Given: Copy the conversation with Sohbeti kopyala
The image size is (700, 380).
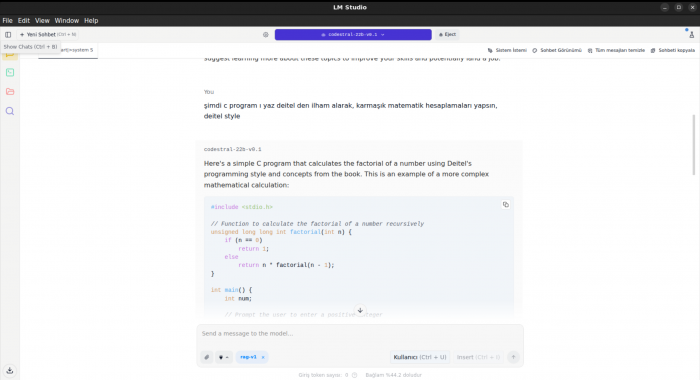Looking at the screenshot, I should point(673,50).
